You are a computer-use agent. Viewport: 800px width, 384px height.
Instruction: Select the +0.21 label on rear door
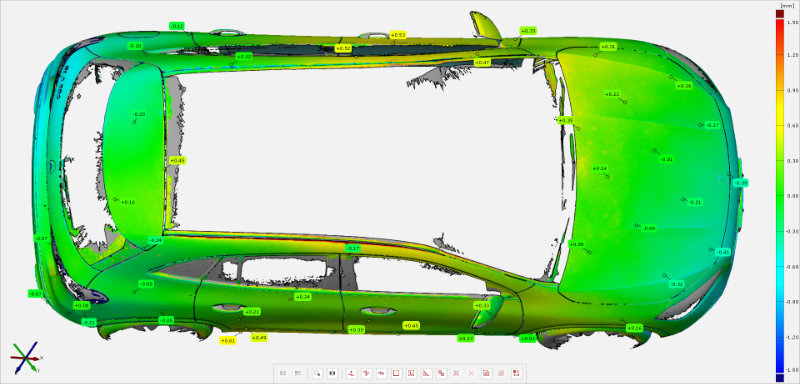253,311
